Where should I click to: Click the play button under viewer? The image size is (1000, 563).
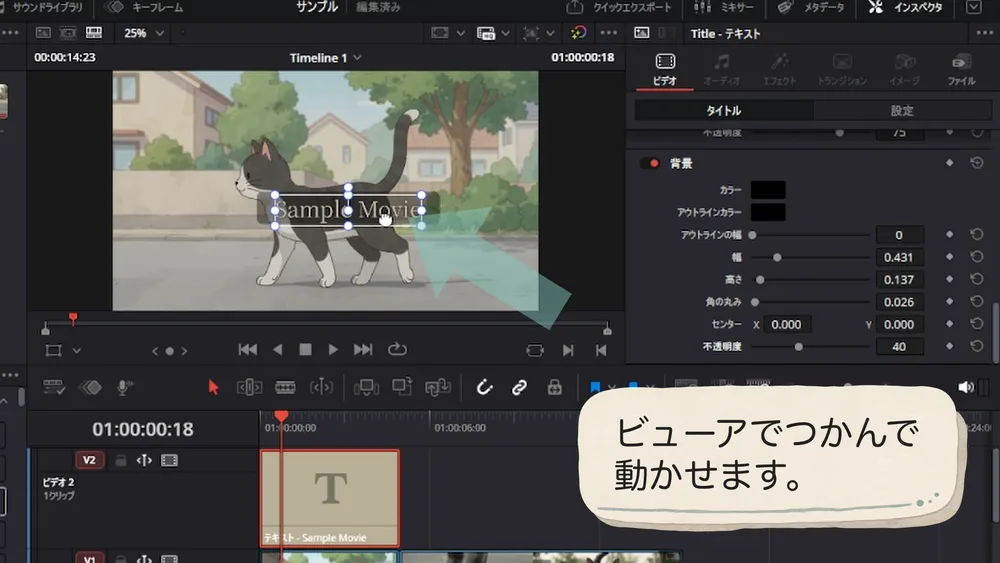click(x=333, y=349)
